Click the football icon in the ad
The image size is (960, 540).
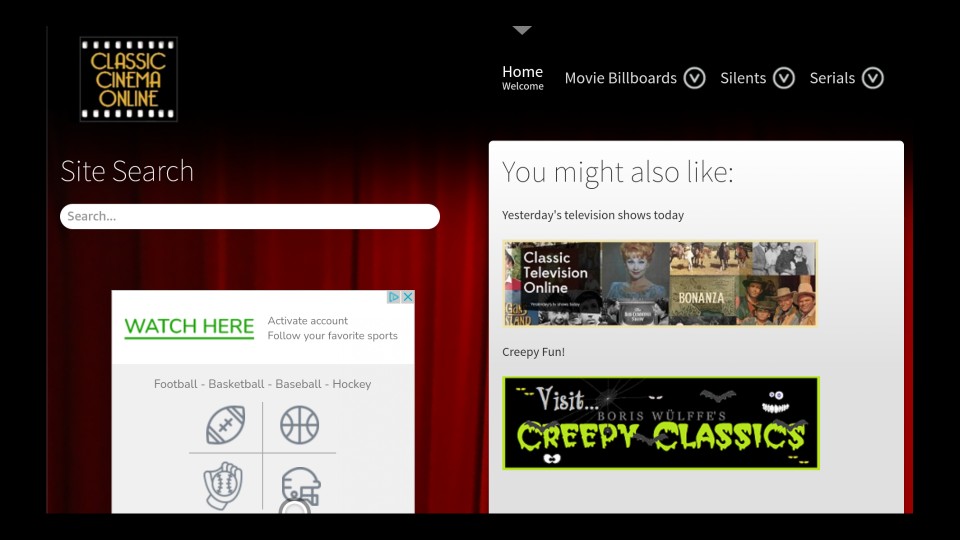[x=225, y=424]
